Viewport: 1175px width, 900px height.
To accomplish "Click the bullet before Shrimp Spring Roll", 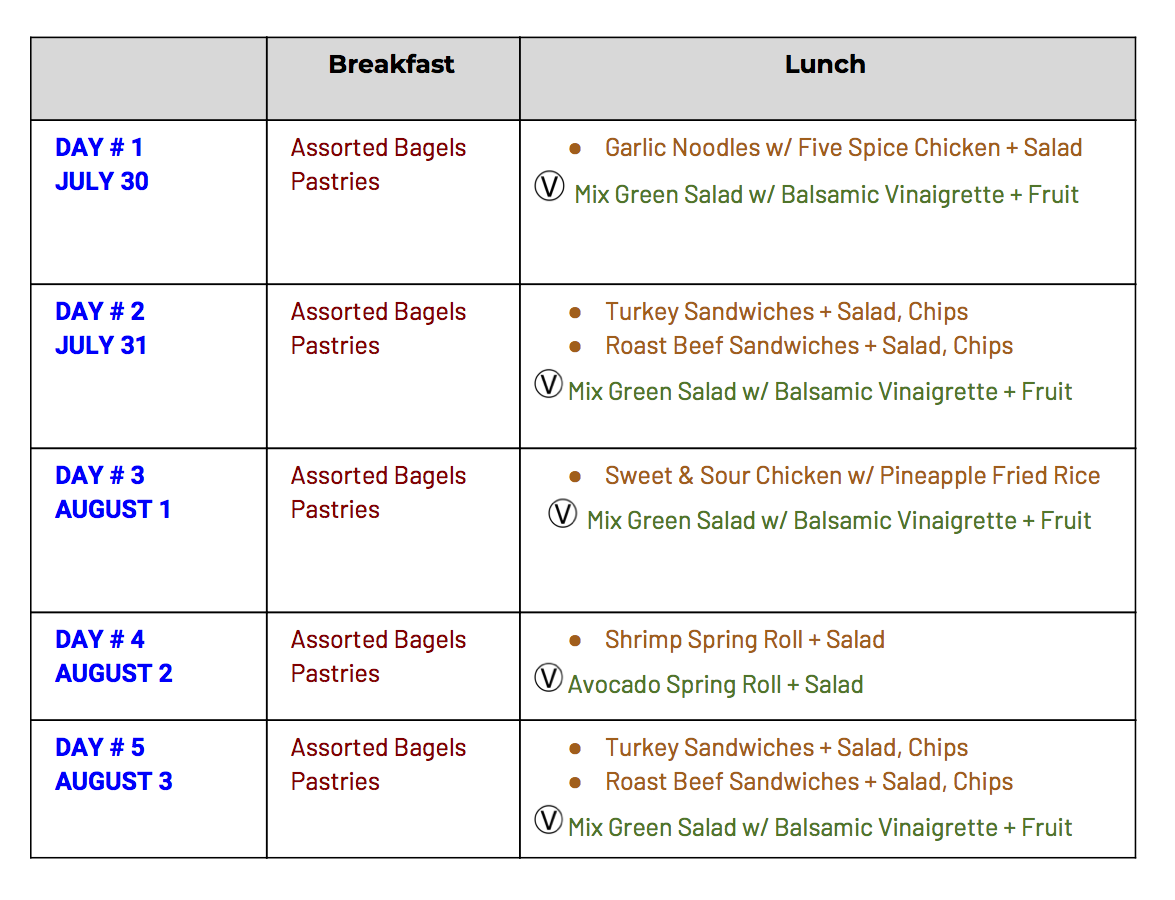I will click(x=575, y=640).
